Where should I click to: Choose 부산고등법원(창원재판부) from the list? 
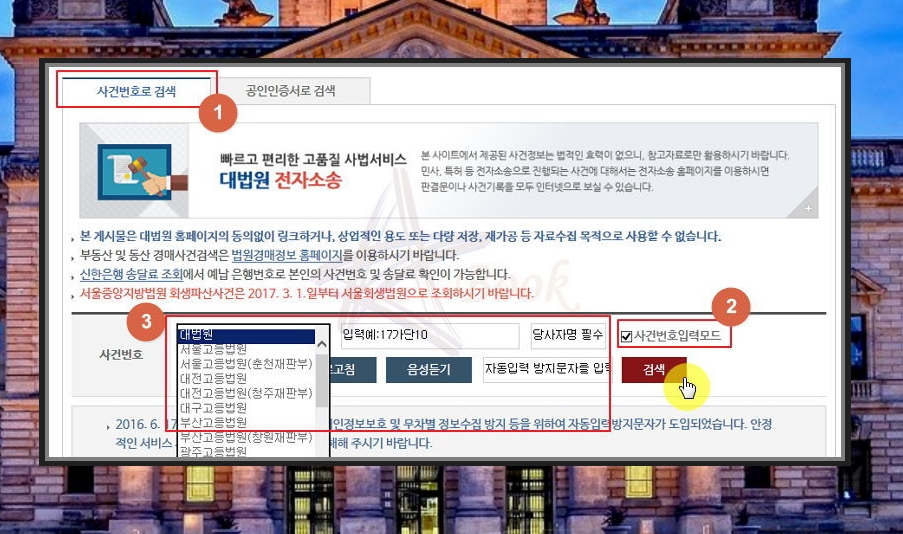[x=246, y=437]
